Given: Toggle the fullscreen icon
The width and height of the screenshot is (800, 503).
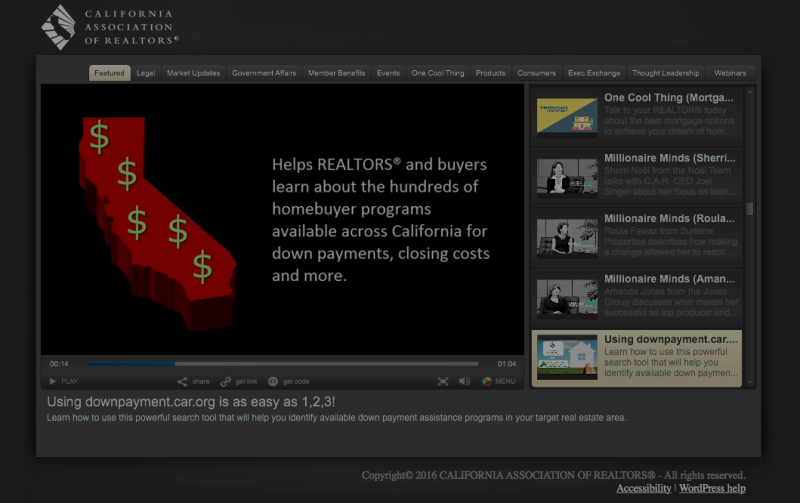Looking at the screenshot, I should pos(443,382).
